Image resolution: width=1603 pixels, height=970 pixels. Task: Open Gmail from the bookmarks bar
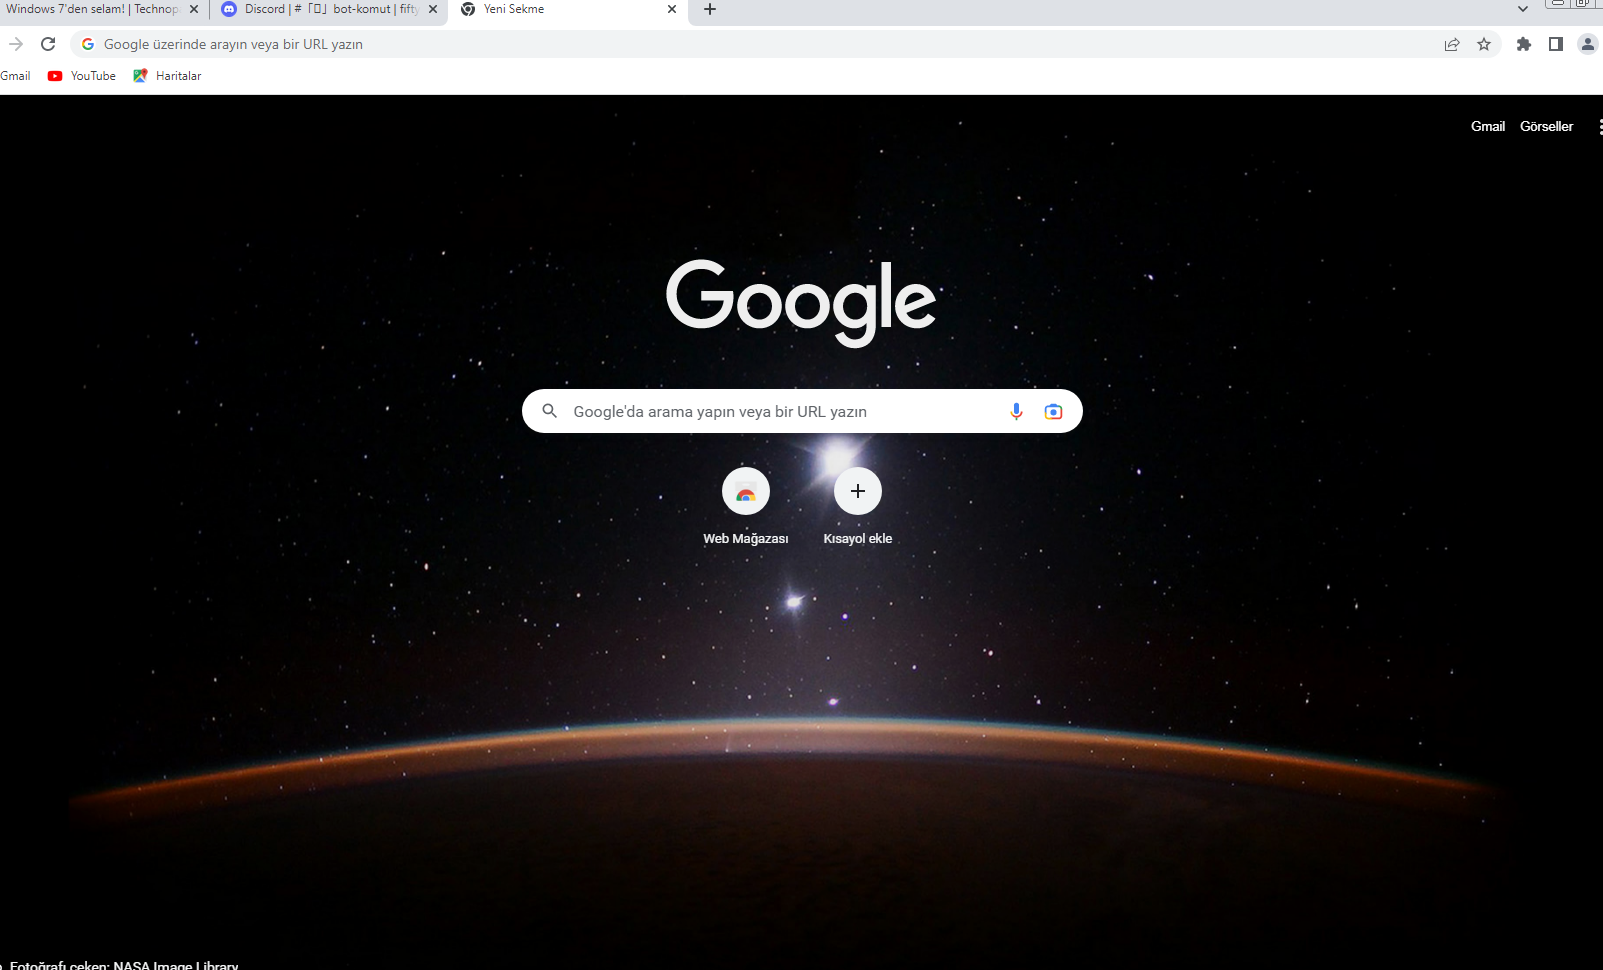15,76
